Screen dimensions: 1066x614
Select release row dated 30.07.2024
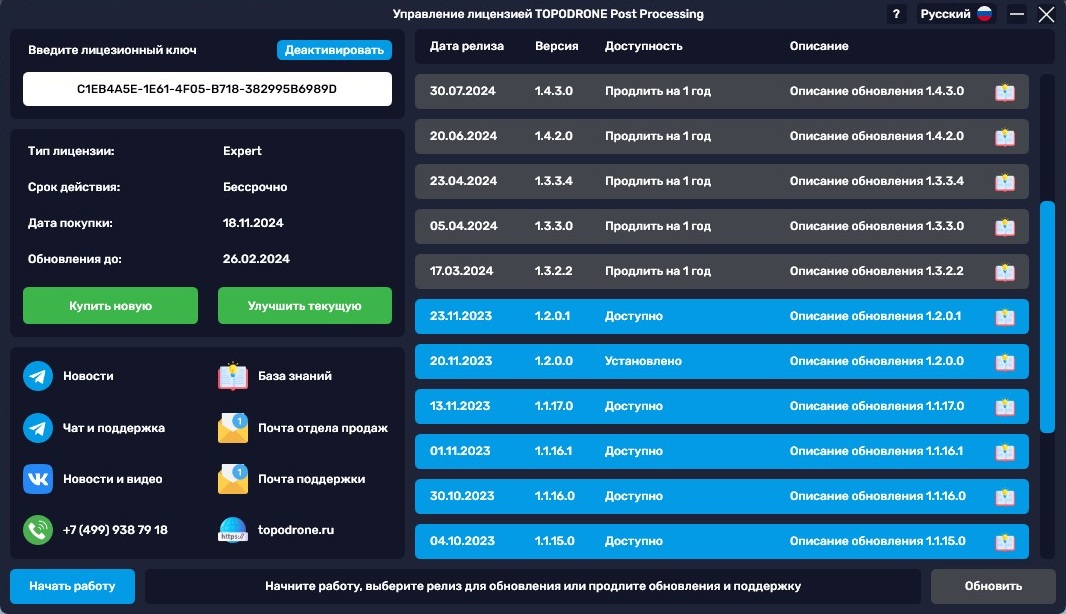[x=721, y=92]
